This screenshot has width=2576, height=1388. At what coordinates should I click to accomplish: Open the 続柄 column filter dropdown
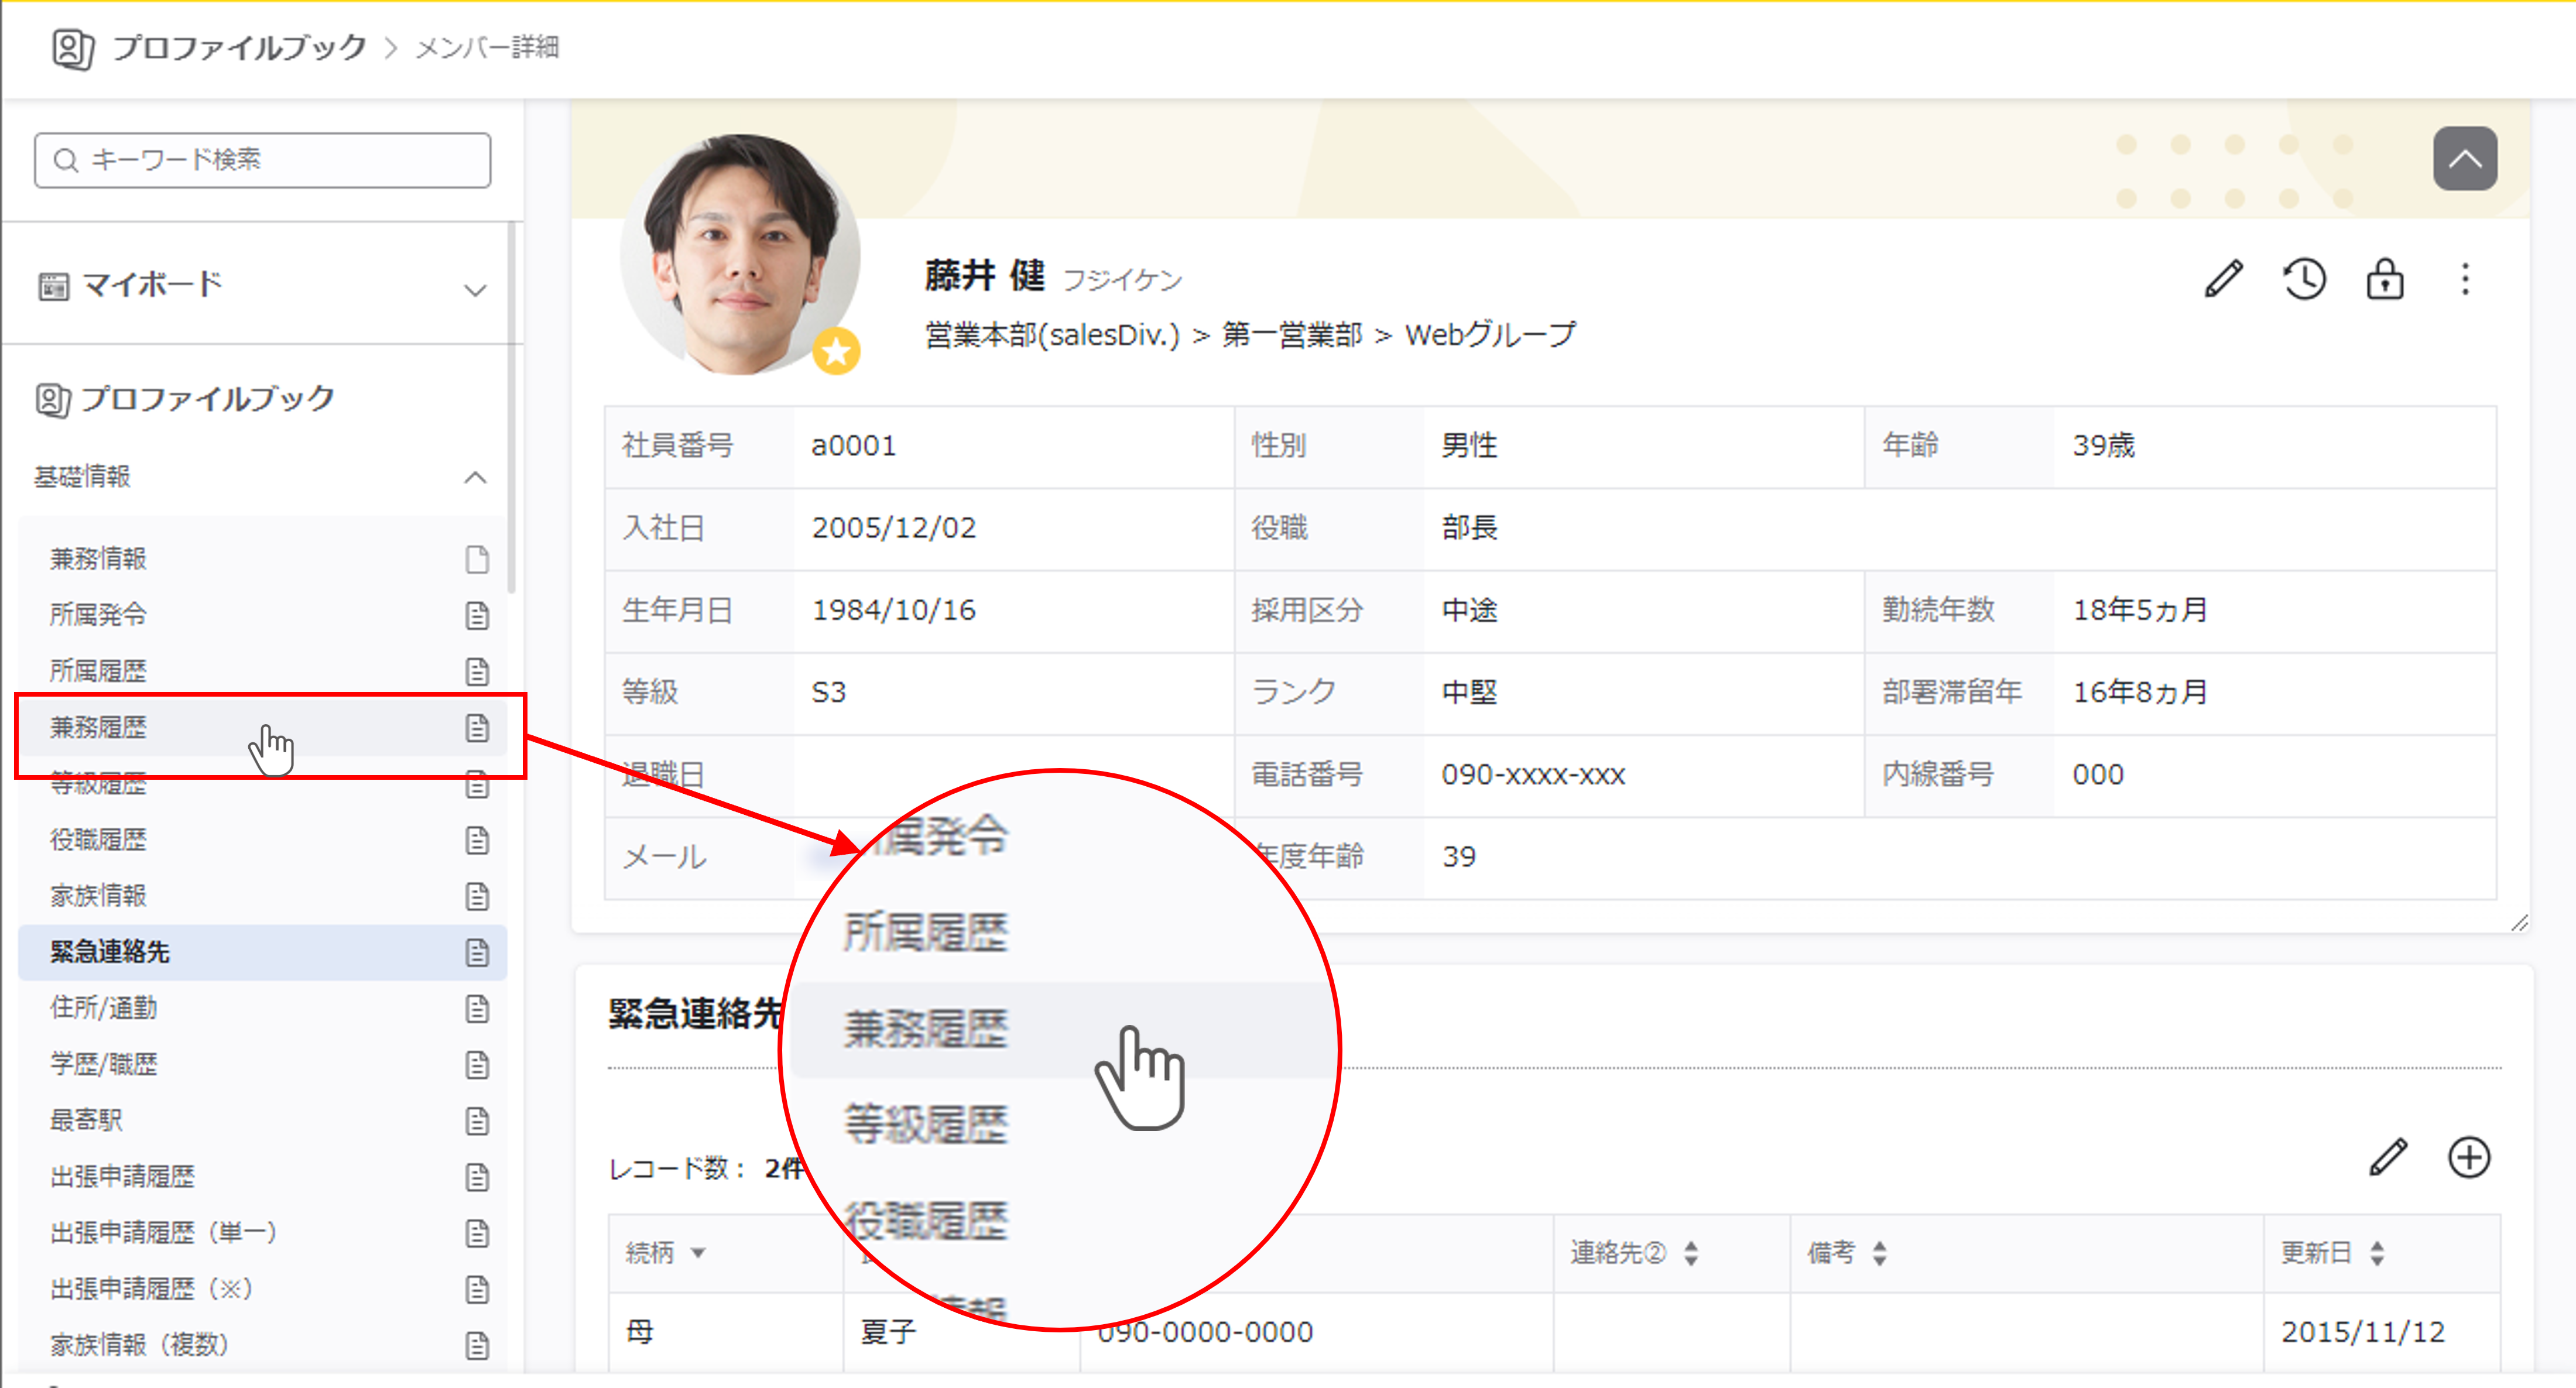tap(698, 1253)
